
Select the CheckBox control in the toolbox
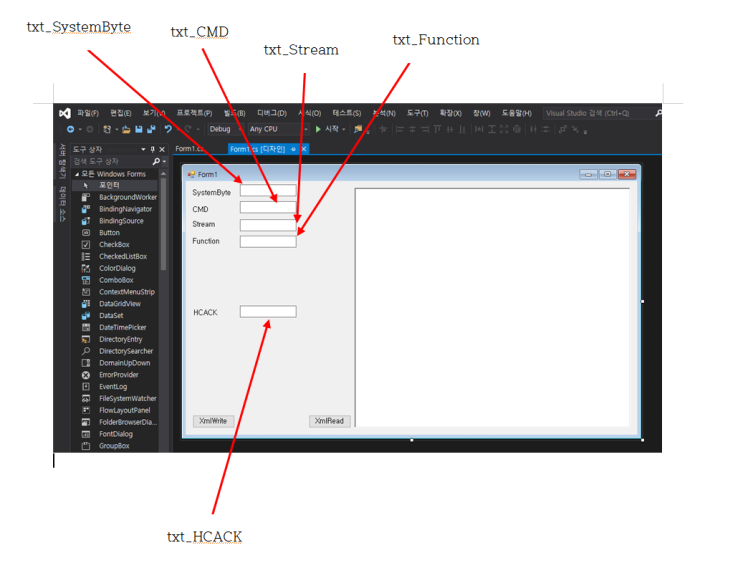pos(115,245)
